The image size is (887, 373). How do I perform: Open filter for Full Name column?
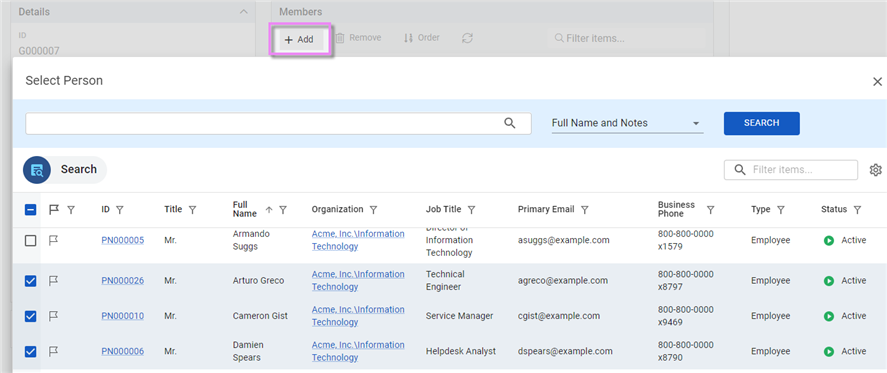283,210
